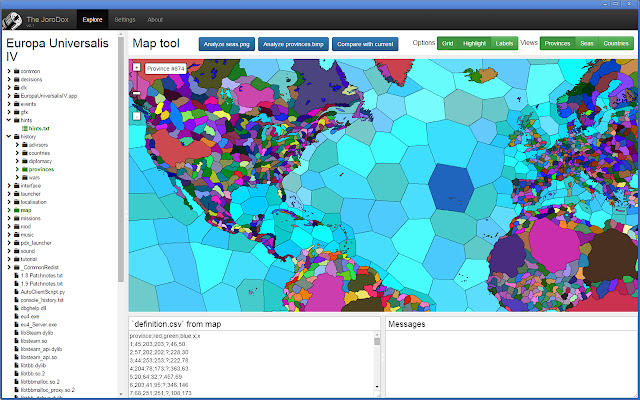The width and height of the screenshot is (640, 400).
Task: Click the common folder icon
Action: tap(17, 71)
